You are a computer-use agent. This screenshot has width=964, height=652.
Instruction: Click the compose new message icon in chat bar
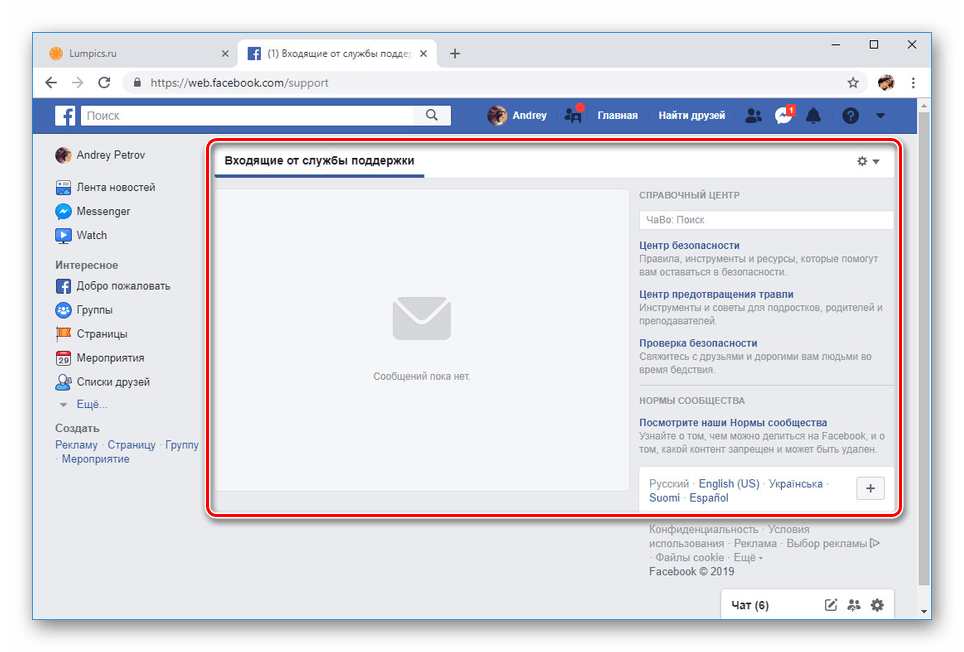tap(831, 605)
